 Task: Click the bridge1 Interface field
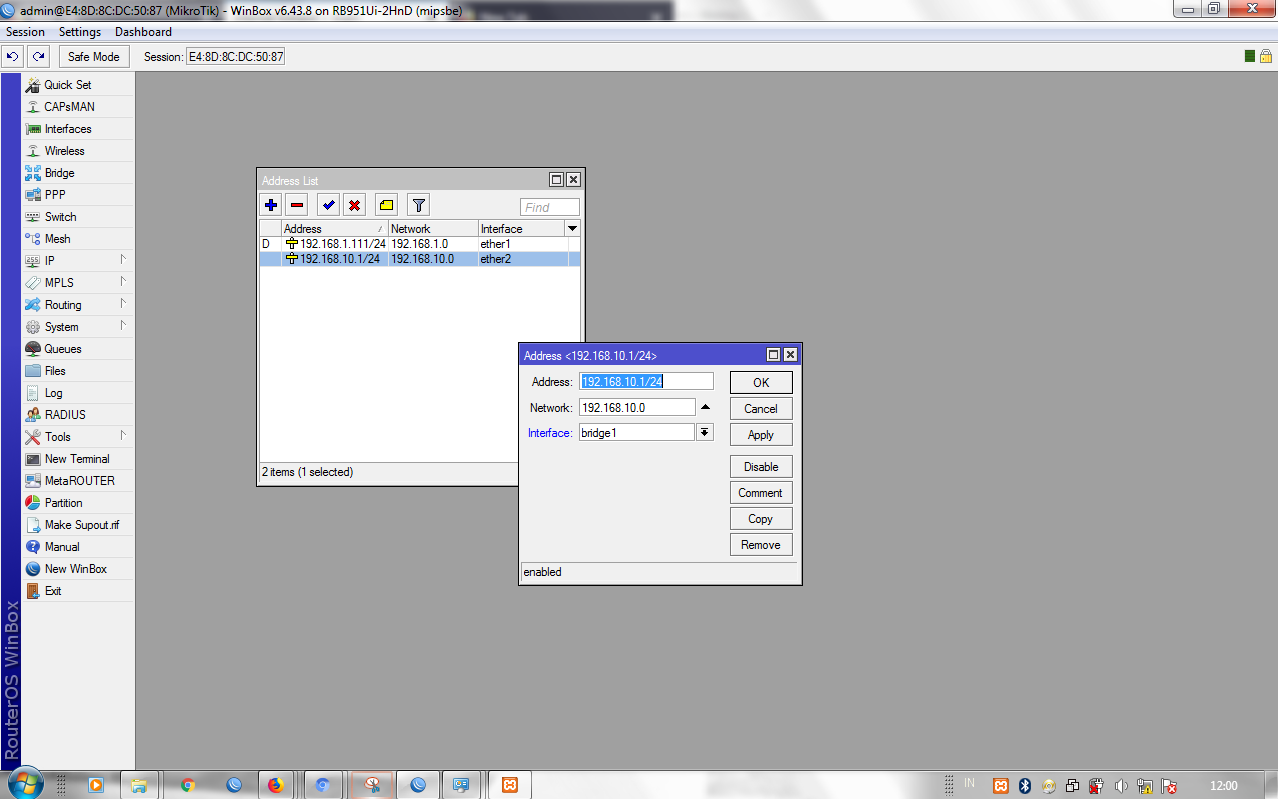(637, 432)
